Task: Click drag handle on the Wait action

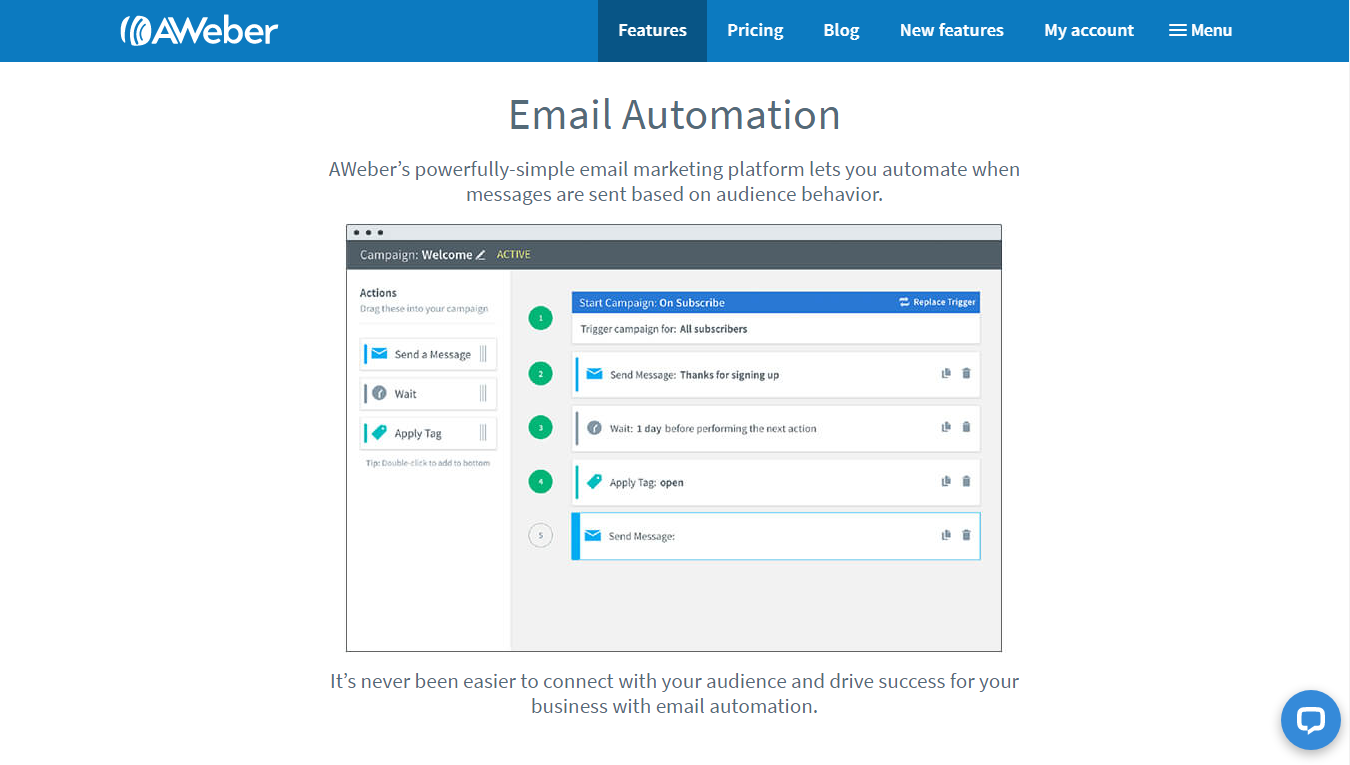Action: pyautogui.click(x=483, y=393)
